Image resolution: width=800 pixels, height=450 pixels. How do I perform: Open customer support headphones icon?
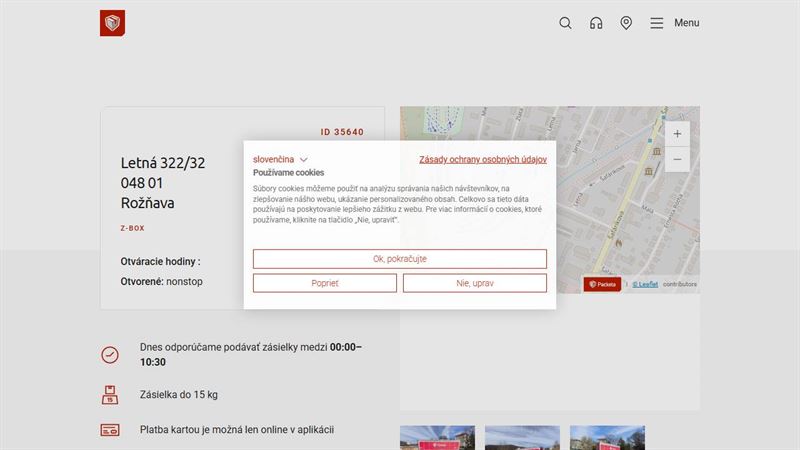596,23
